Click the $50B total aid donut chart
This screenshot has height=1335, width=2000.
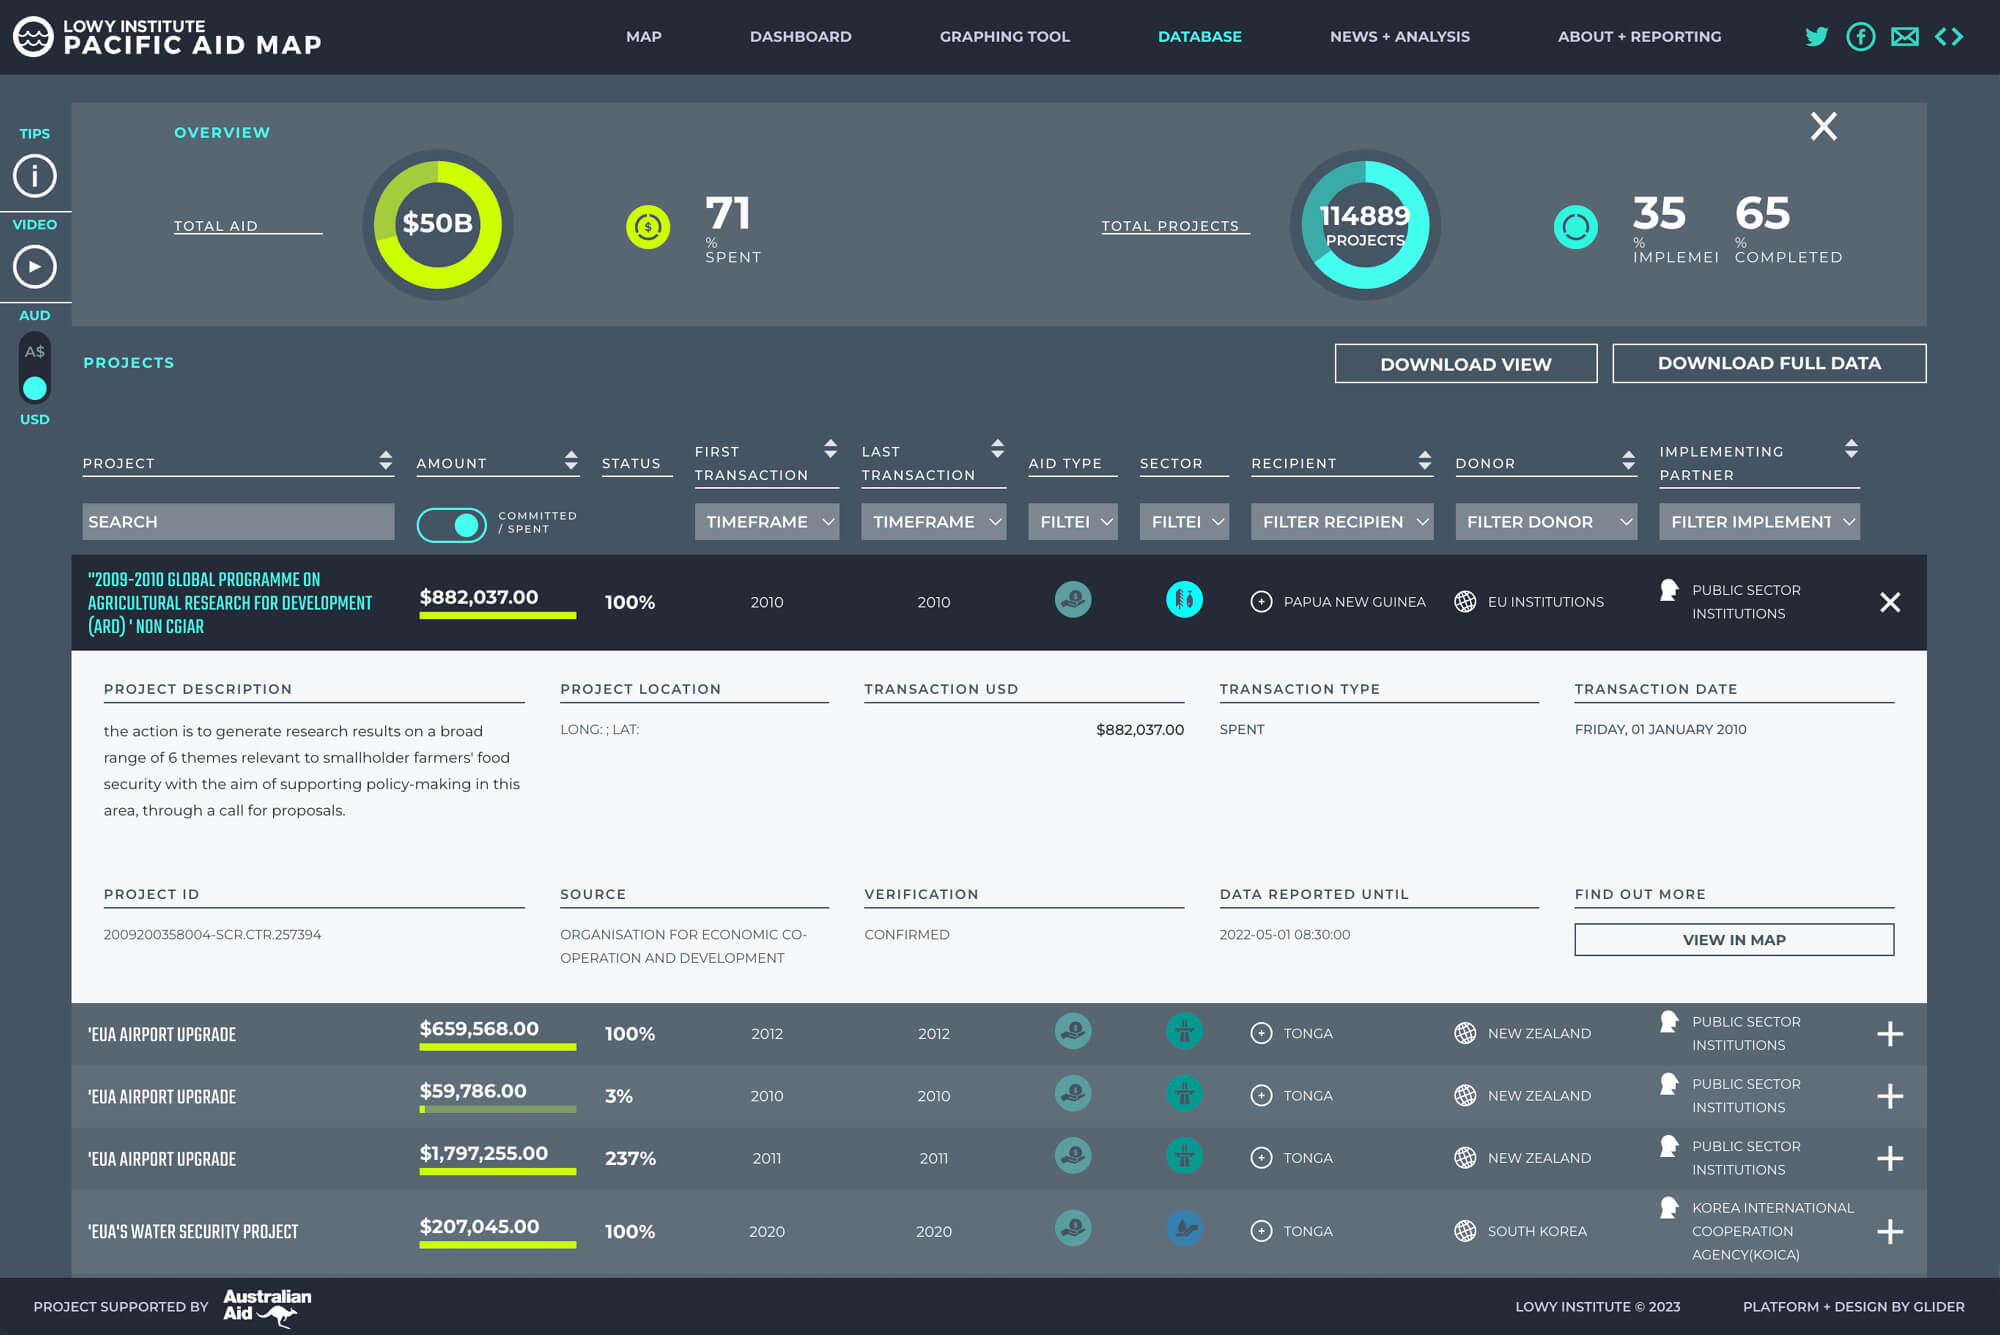(x=438, y=225)
